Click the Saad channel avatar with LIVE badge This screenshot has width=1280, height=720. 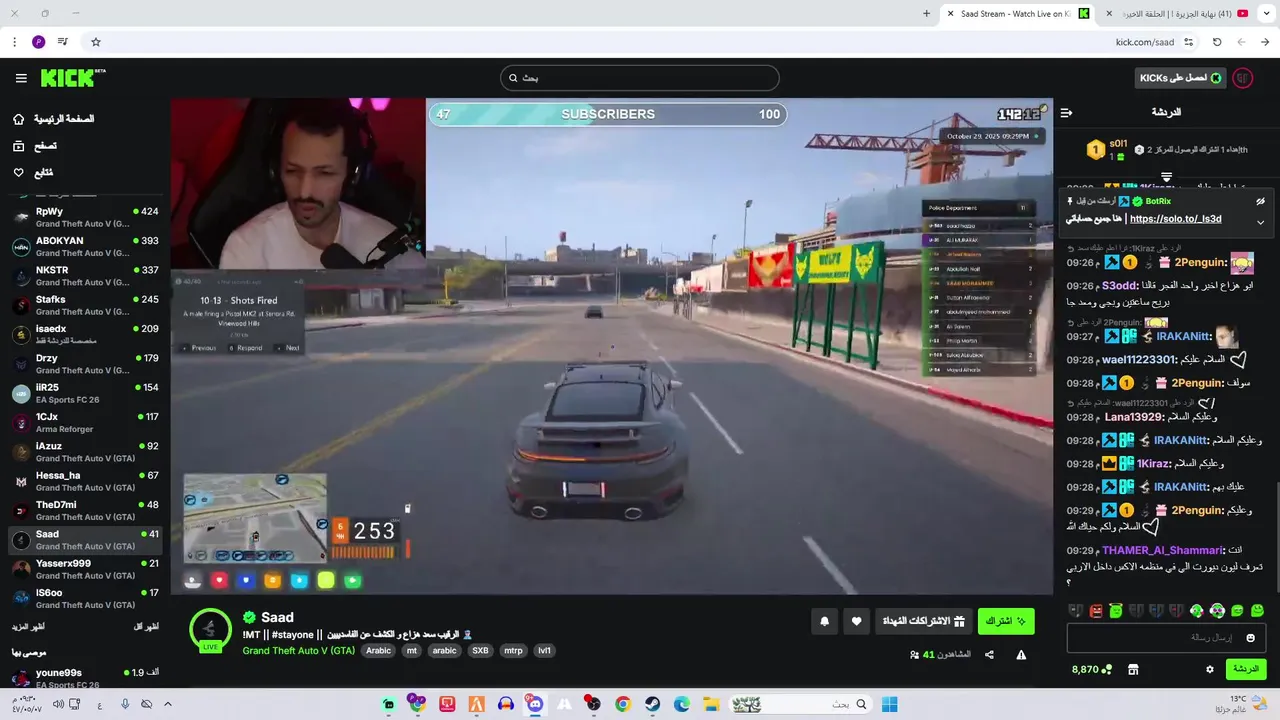pyautogui.click(x=210, y=630)
